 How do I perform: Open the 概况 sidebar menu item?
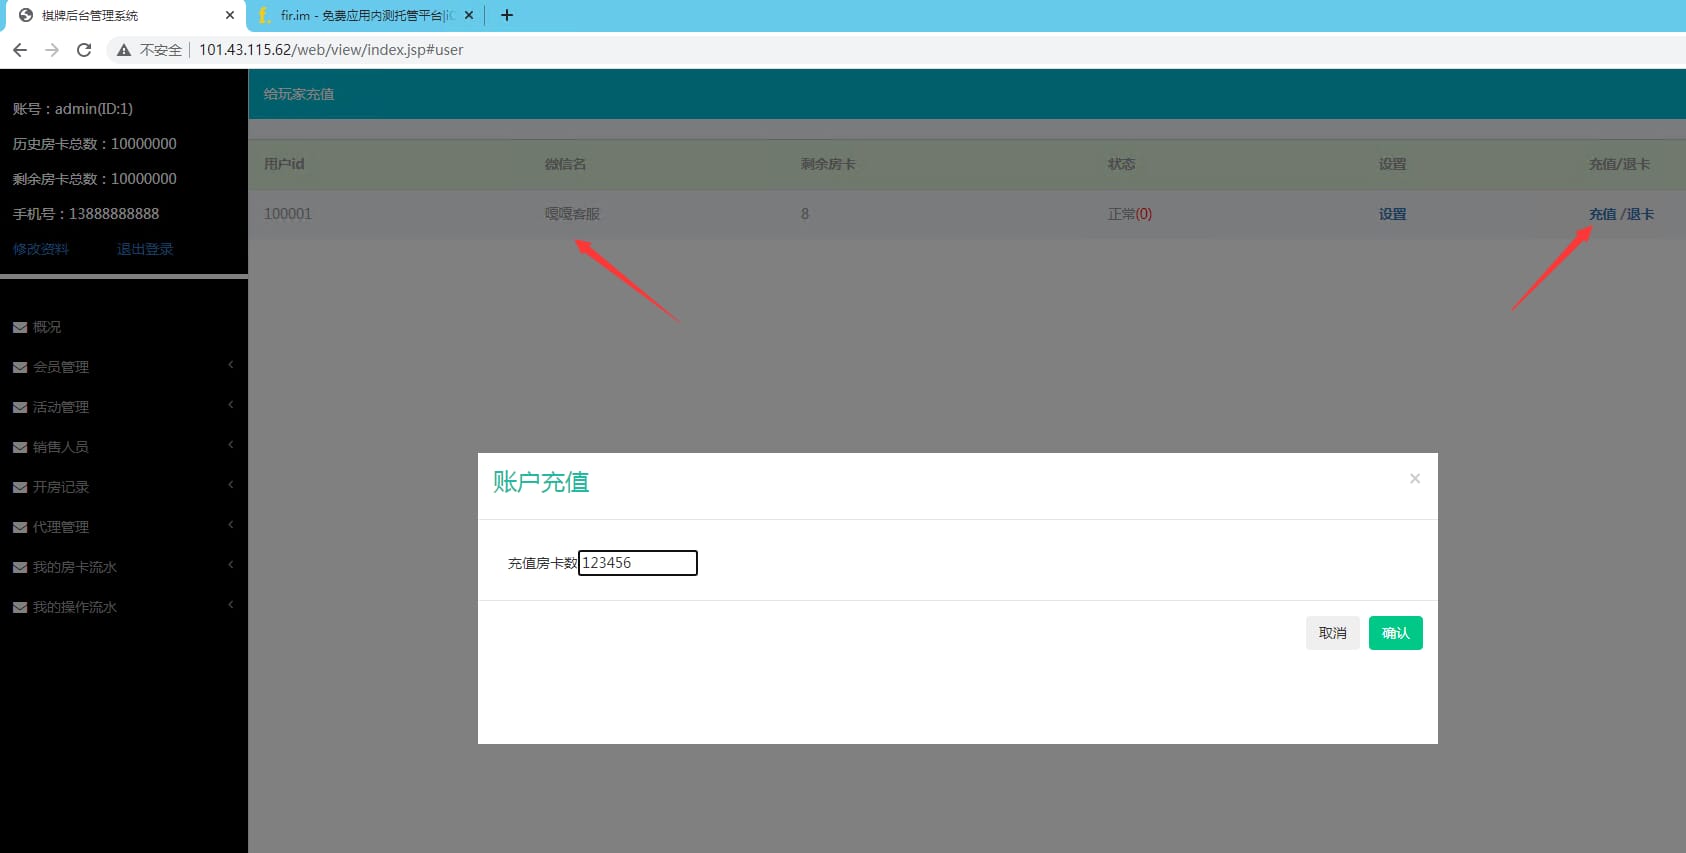tap(47, 327)
